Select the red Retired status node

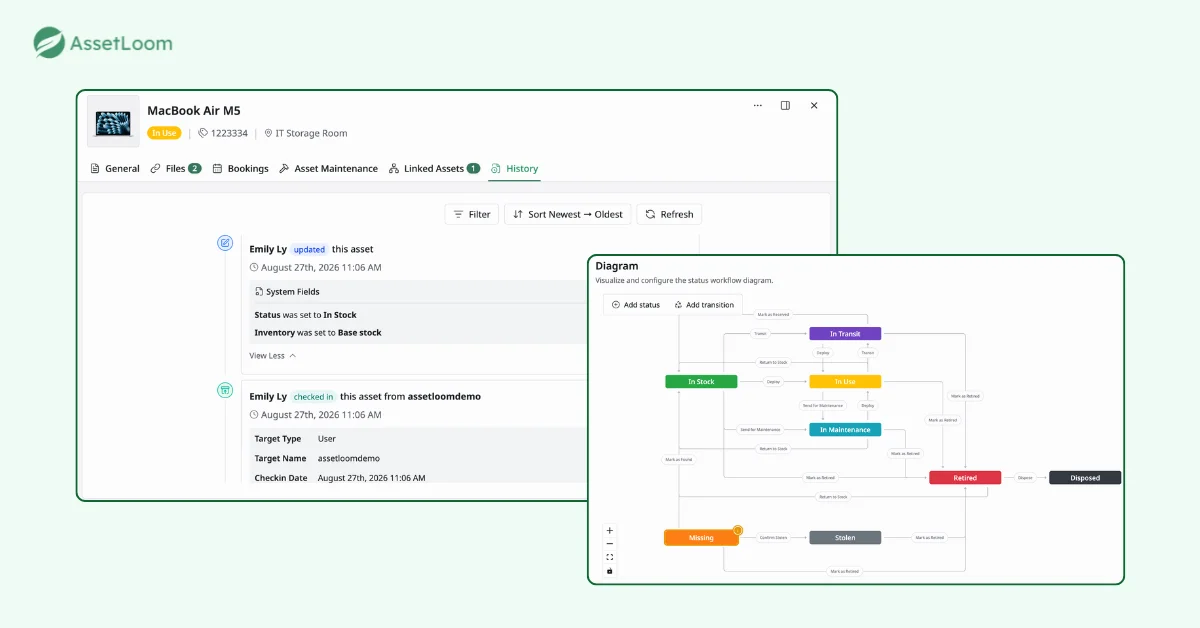pos(965,478)
